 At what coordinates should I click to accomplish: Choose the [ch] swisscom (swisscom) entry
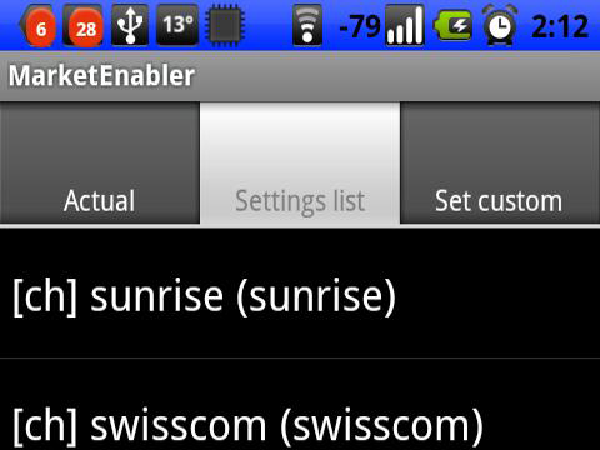click(x=300, y=404)
